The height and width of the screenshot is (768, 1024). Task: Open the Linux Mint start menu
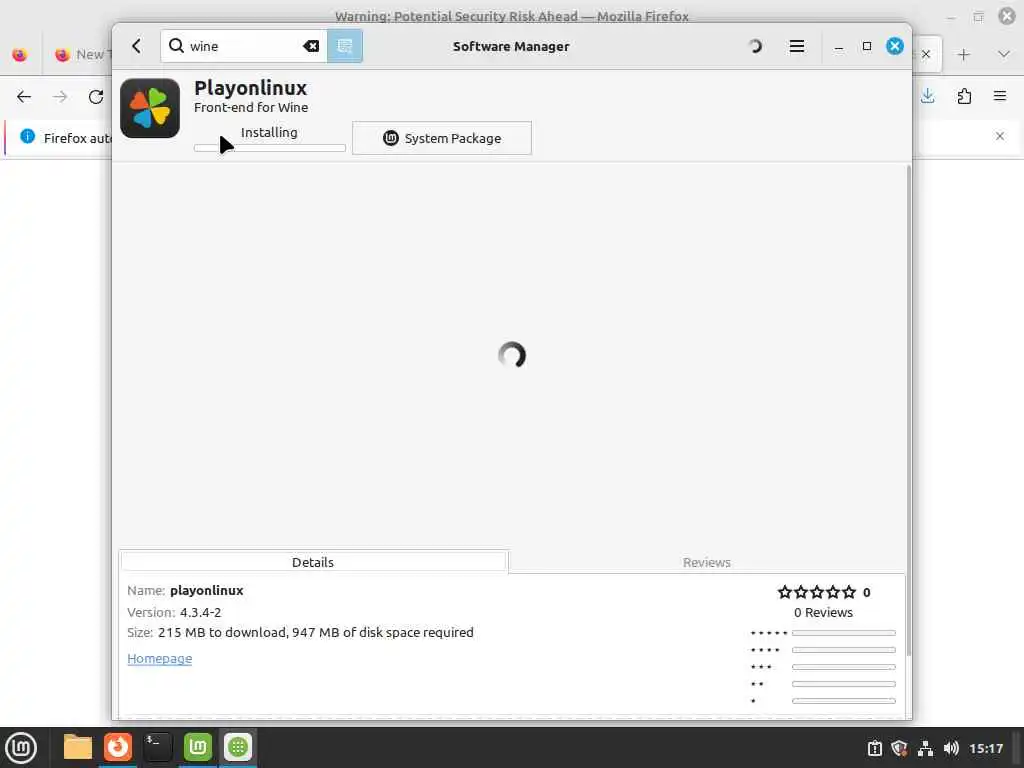pos(21,748)
